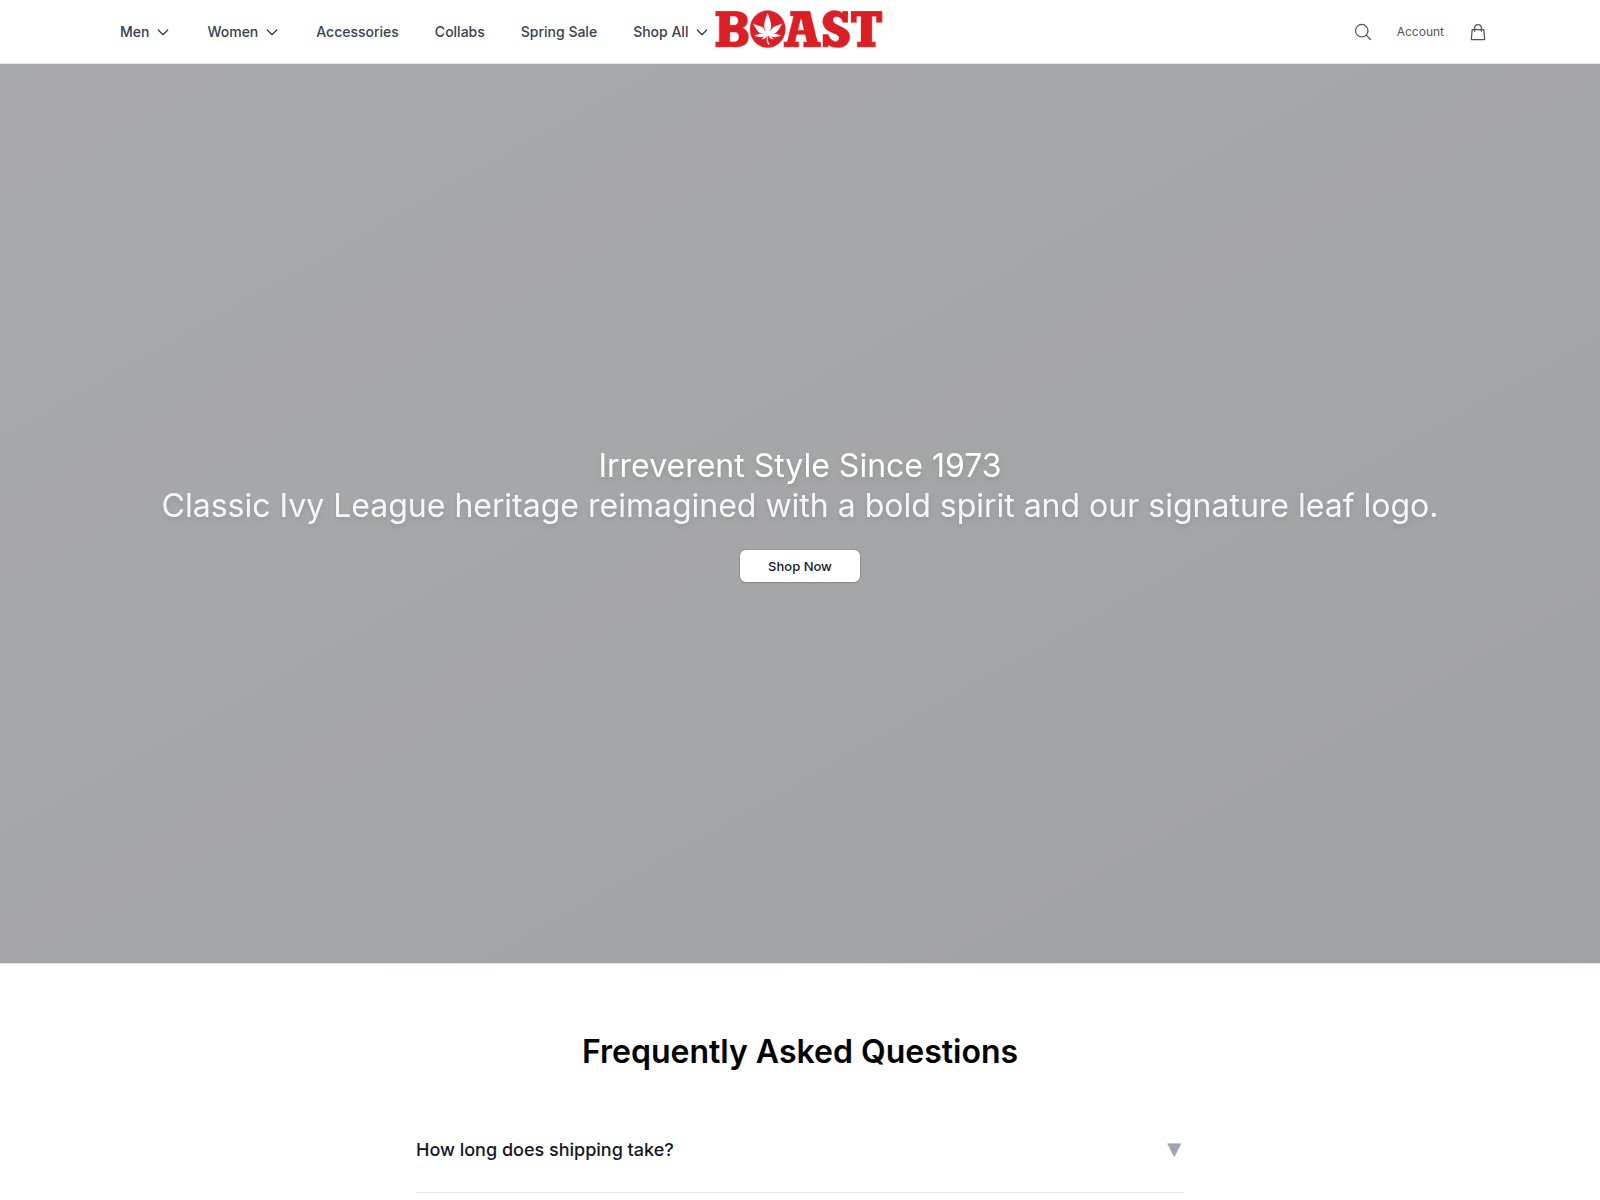Expand the shipping FAQ triangle arrow
1600x1200 pixels.
[x=1174, y=1150]
